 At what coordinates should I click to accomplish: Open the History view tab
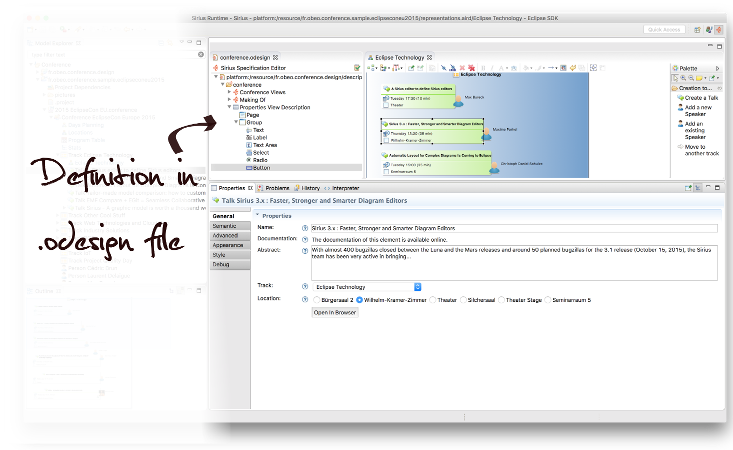point(307,188)
